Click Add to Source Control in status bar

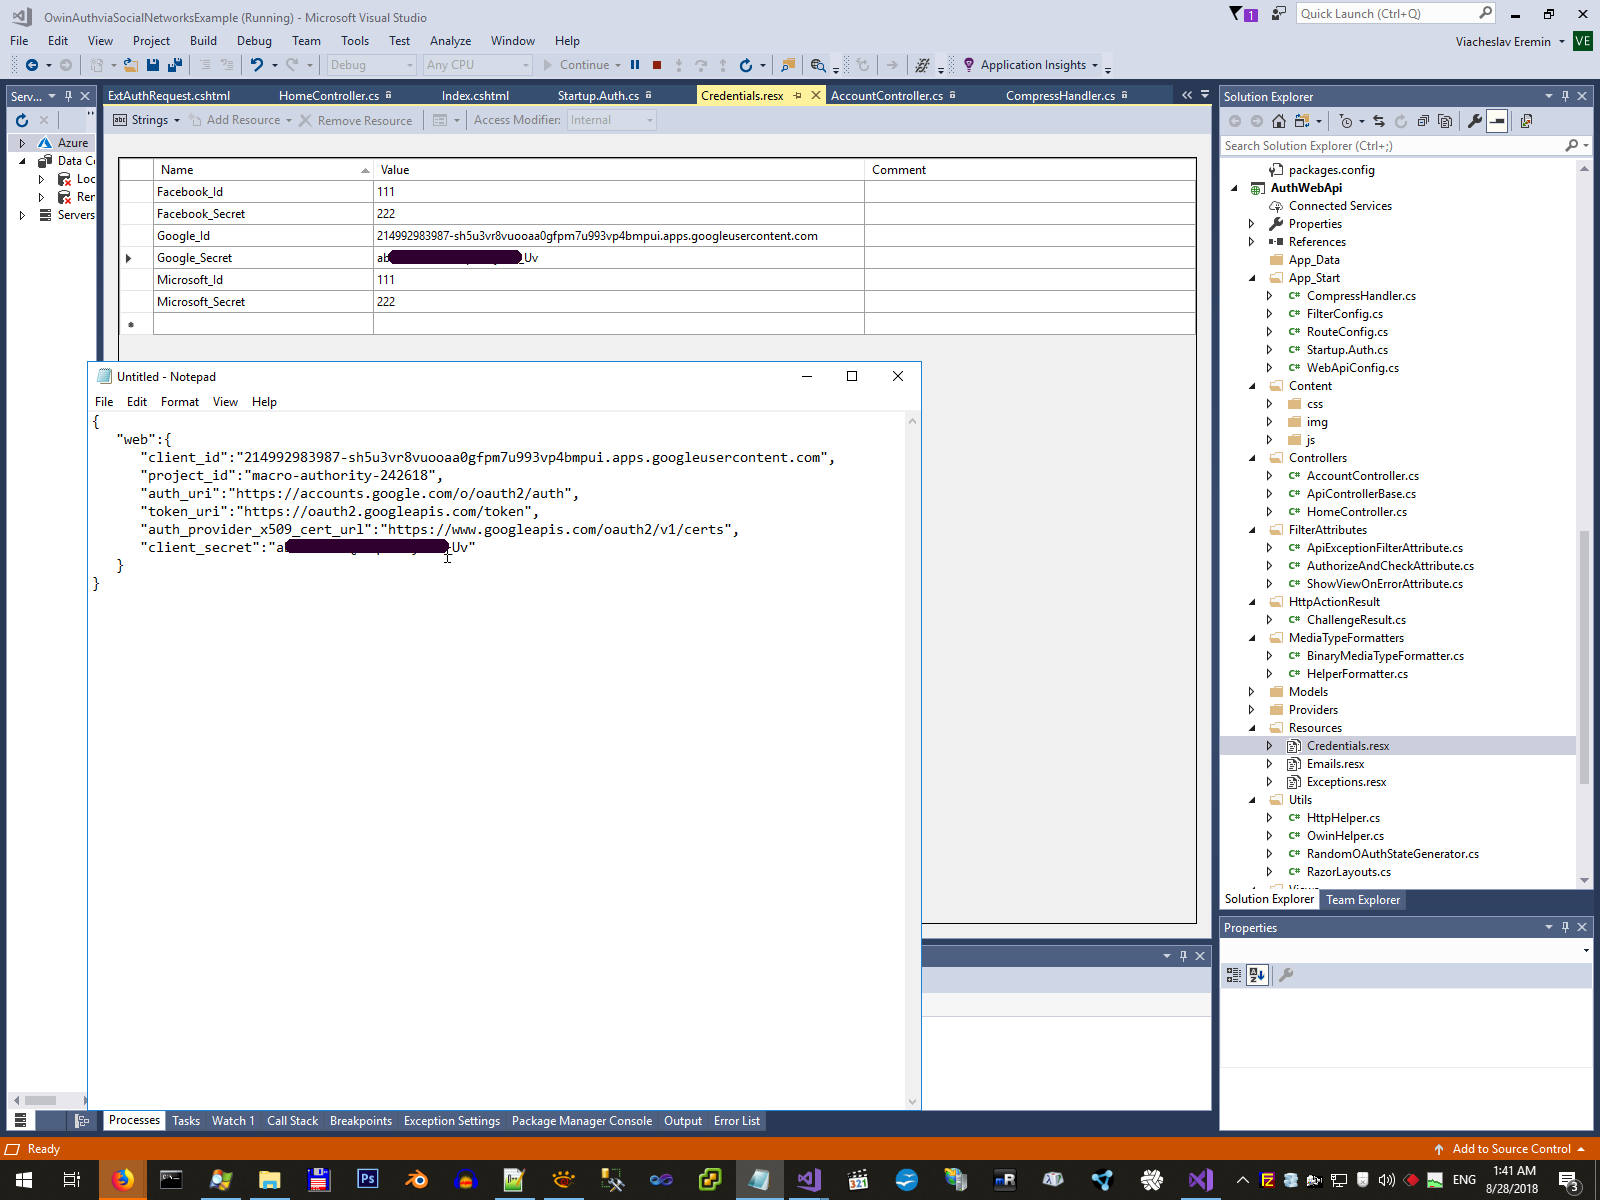click(1510, 1149)
